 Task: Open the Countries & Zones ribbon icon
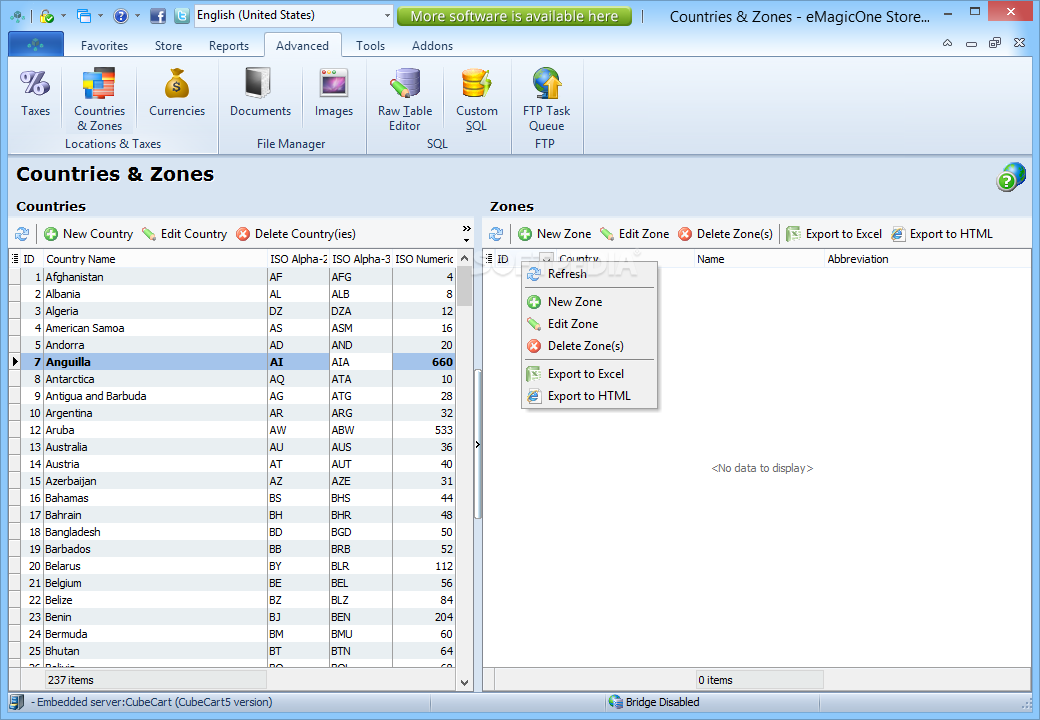tap(99, 99)
